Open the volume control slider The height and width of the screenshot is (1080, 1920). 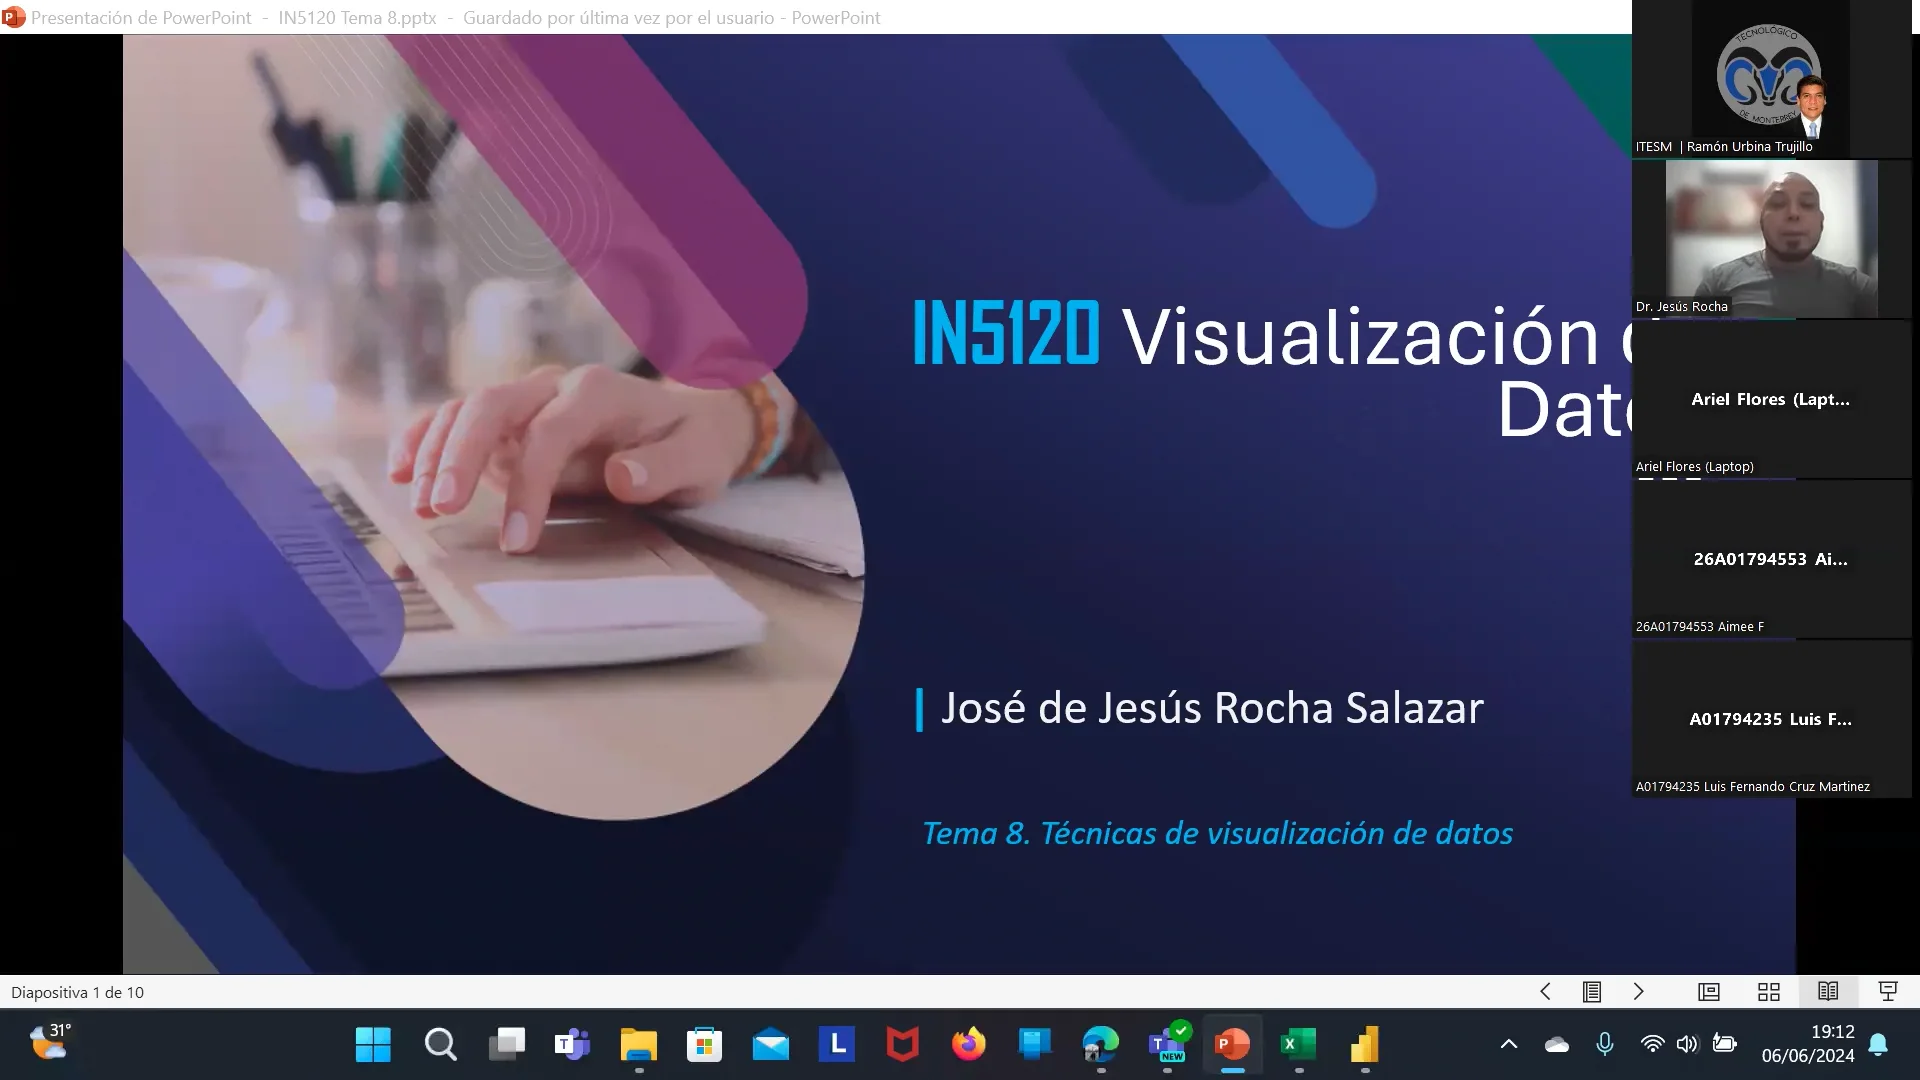[1688, 1044]
